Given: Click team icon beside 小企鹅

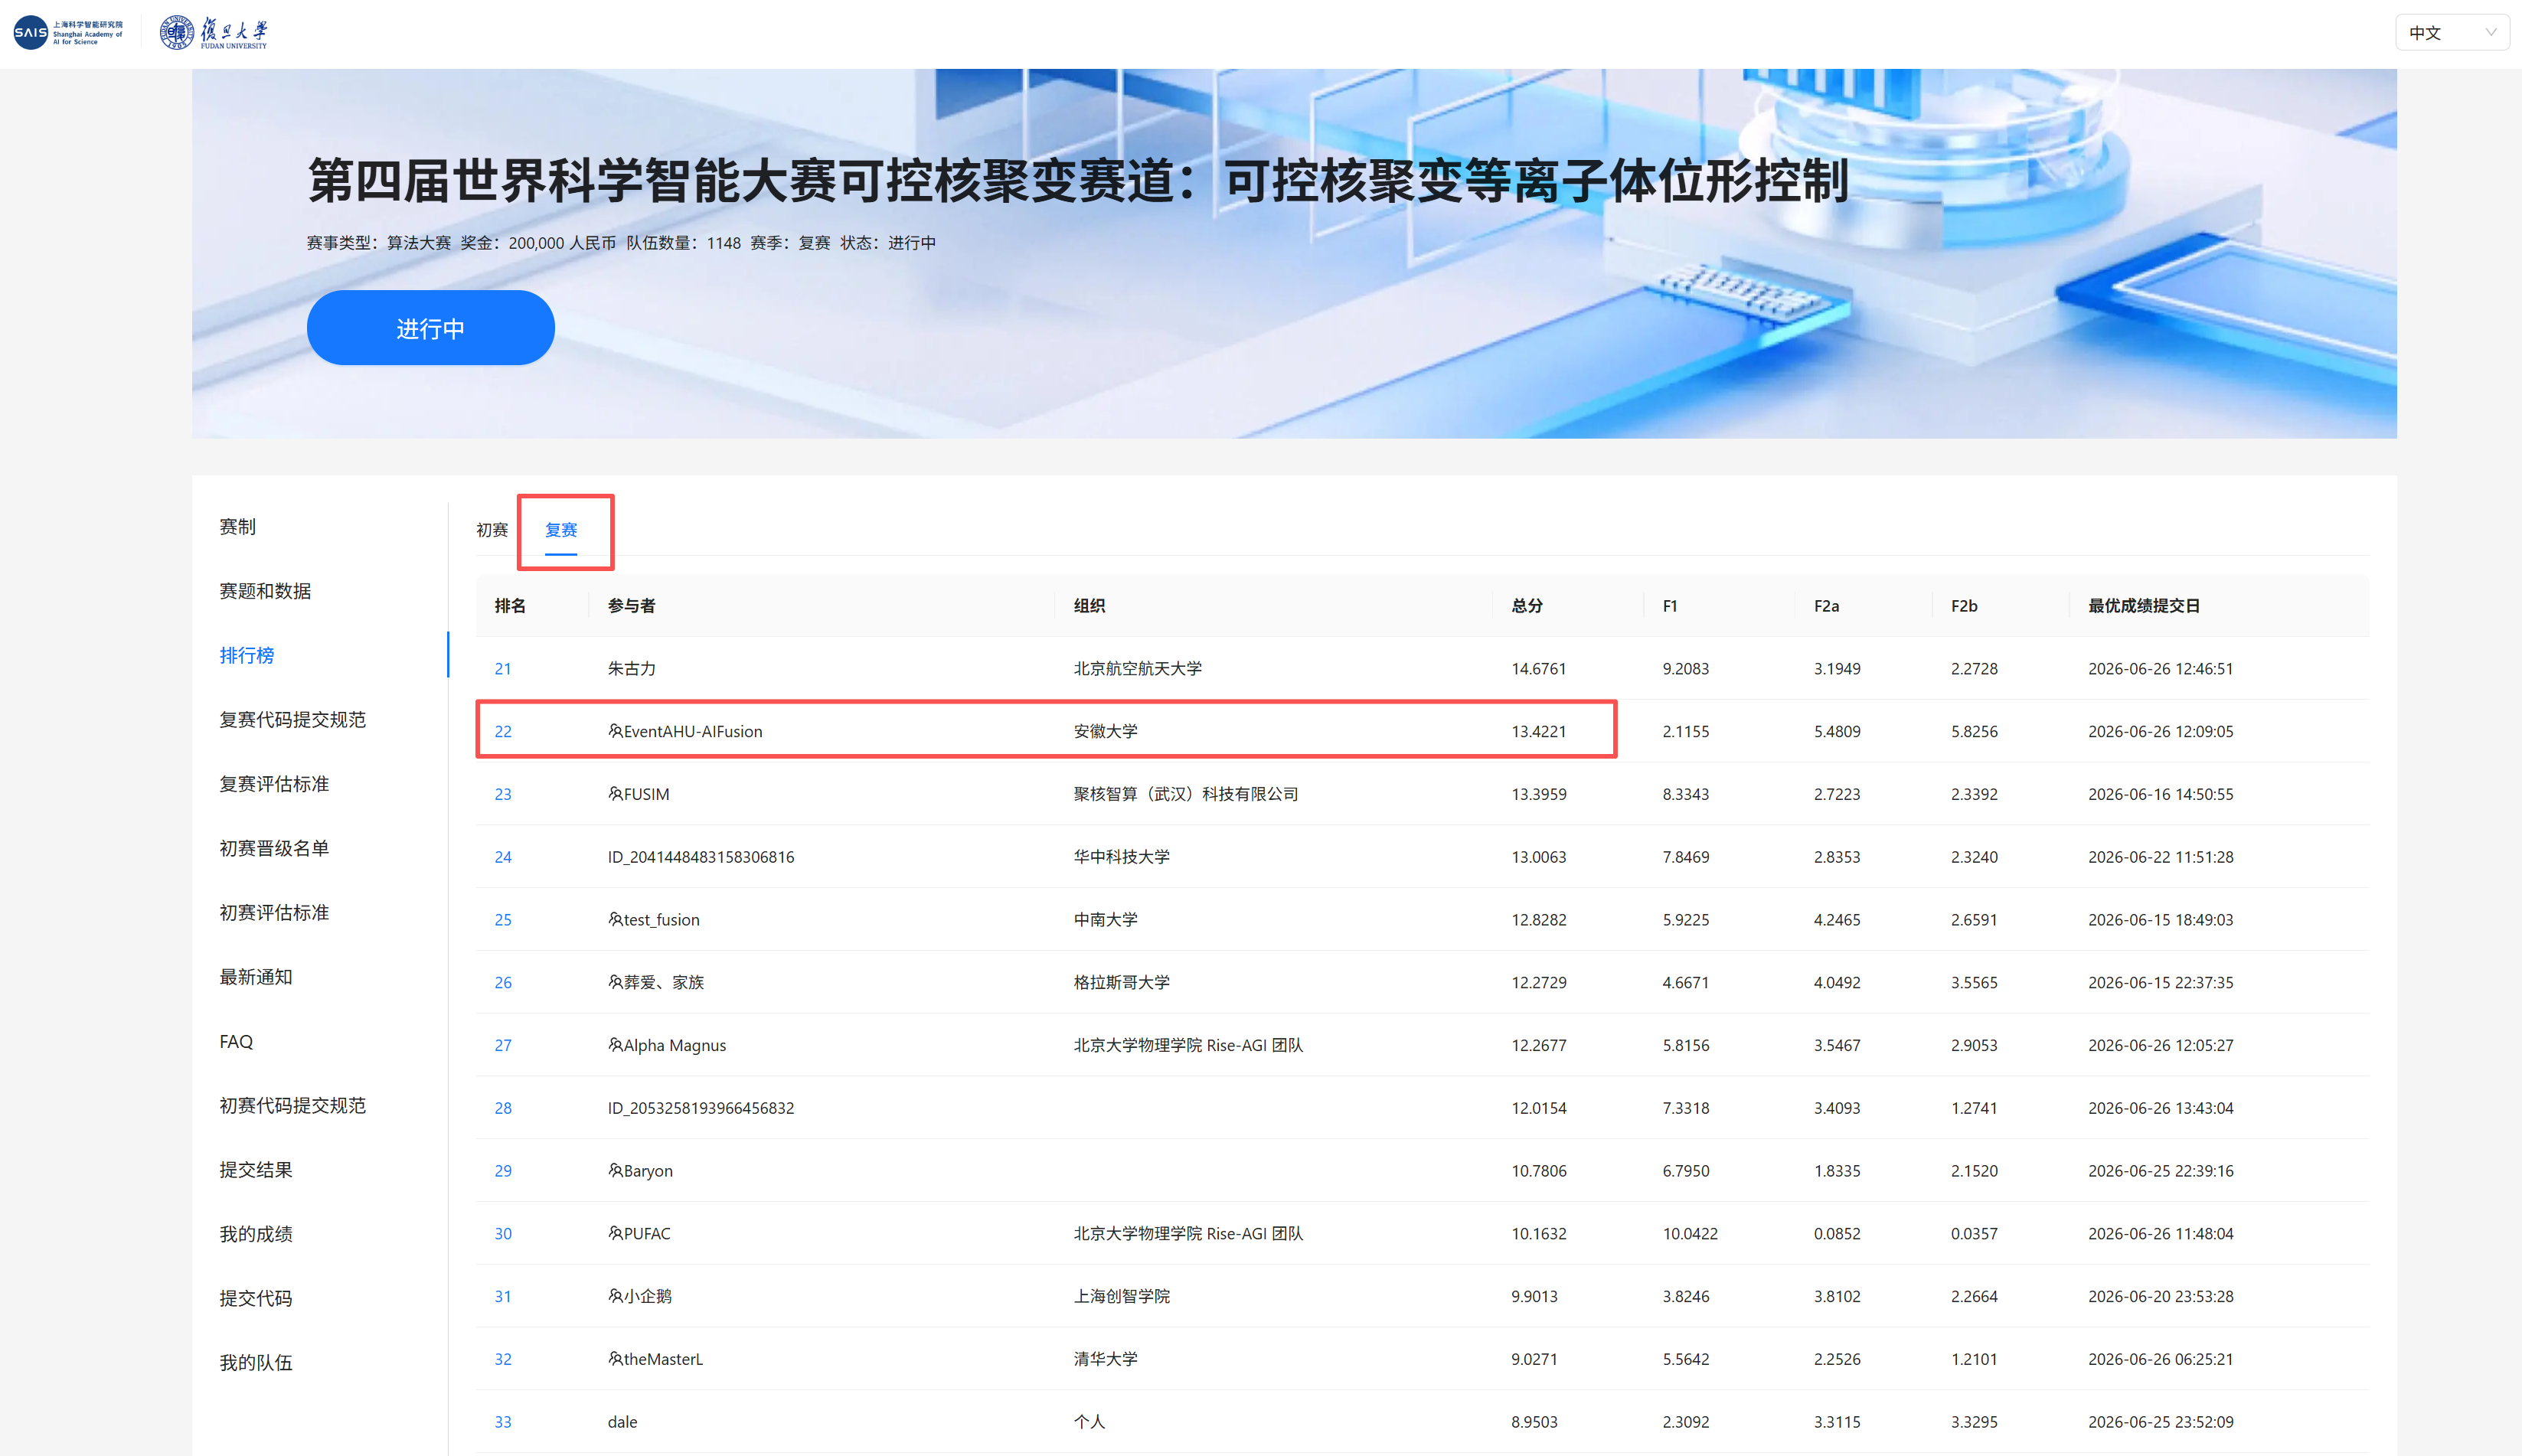Looking at the screenshot, I should 615,1296.
